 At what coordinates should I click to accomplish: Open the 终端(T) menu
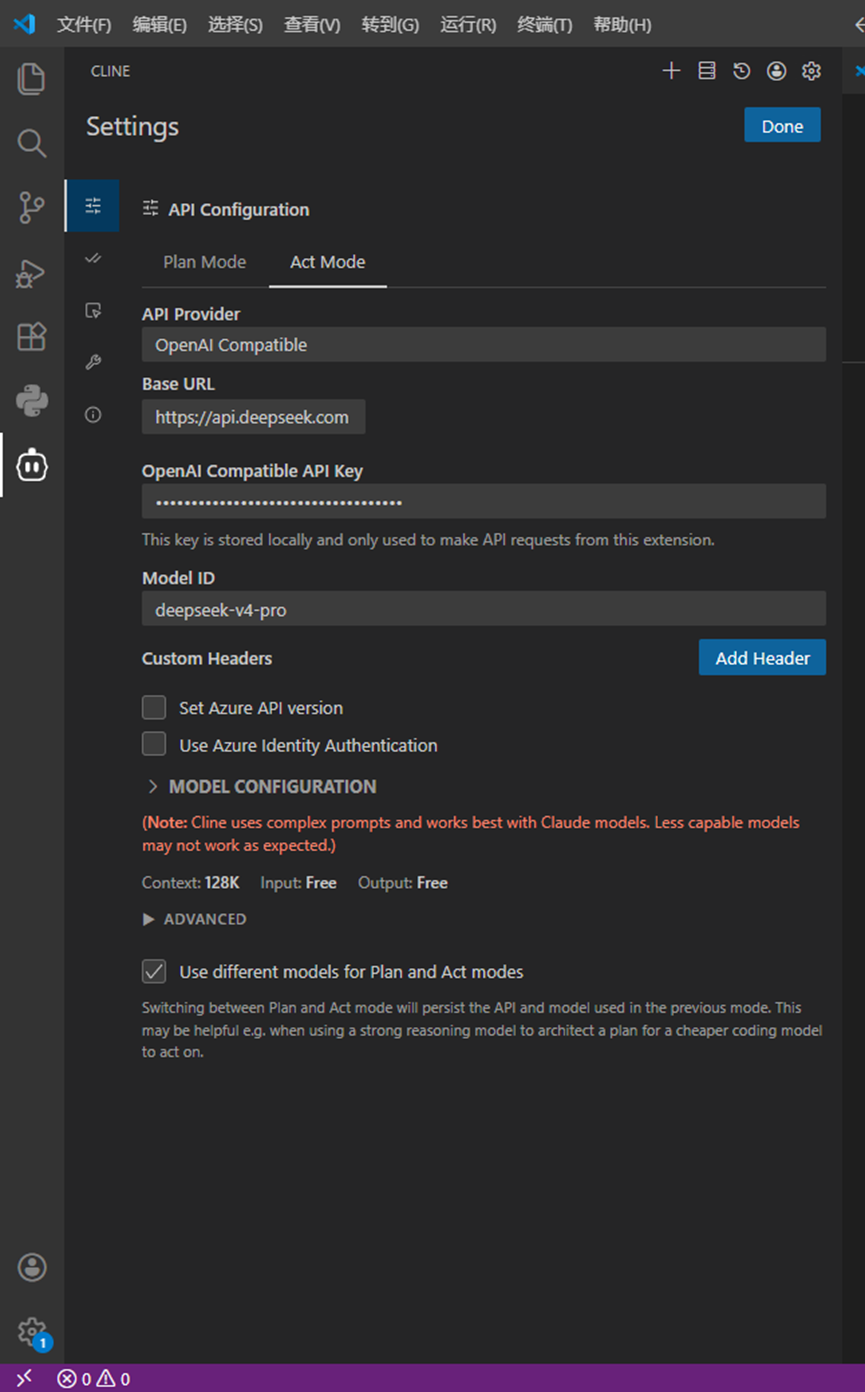[545, 24]
